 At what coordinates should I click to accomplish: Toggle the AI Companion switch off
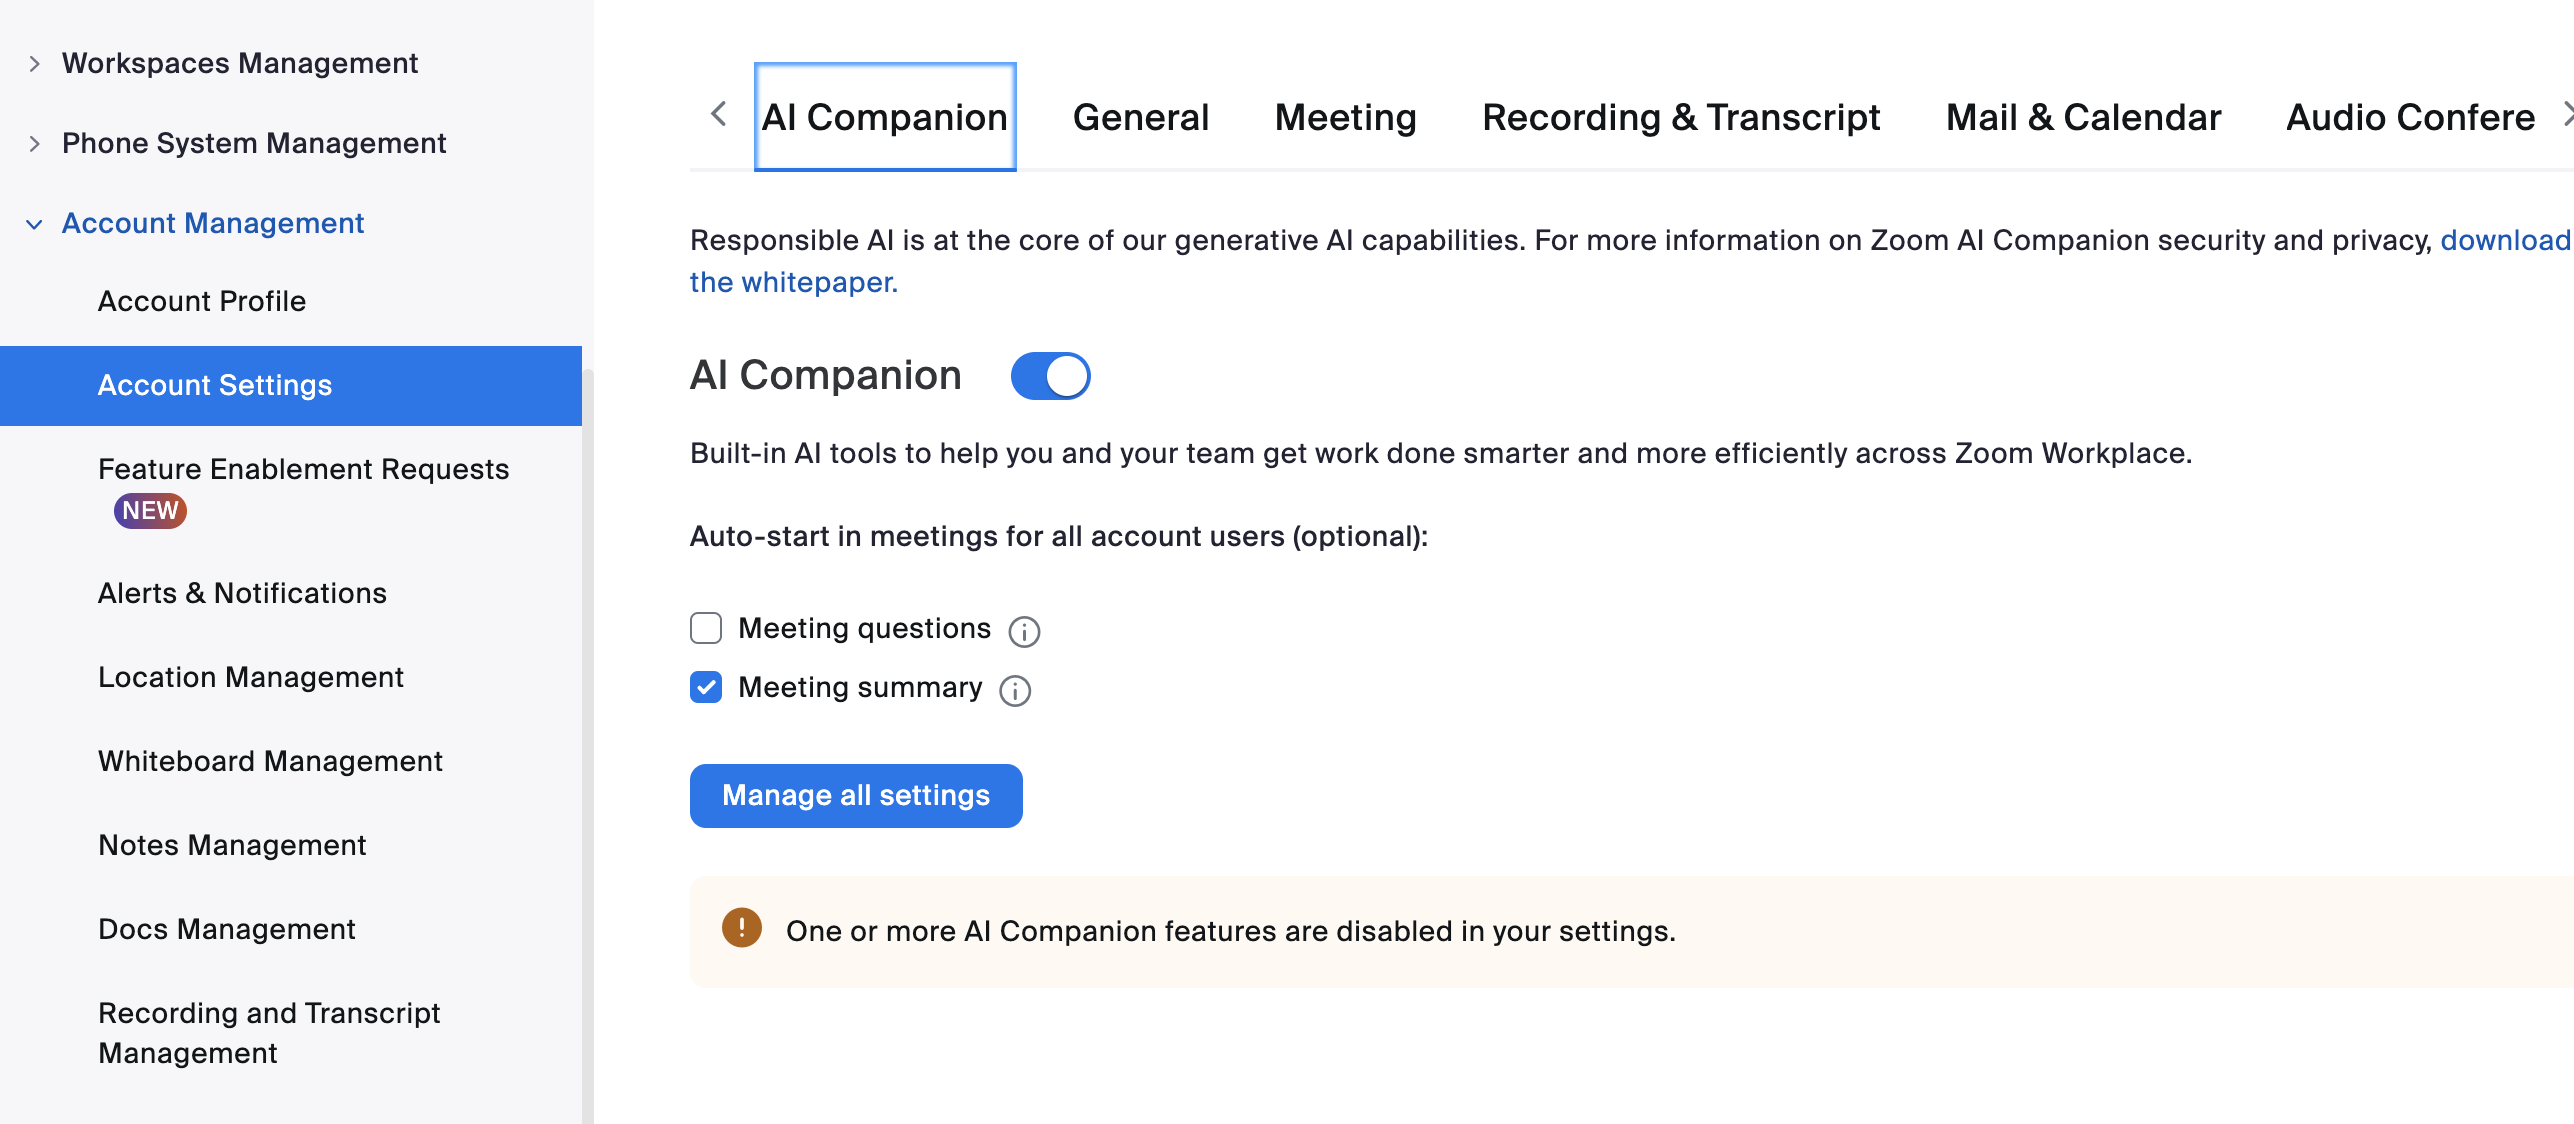[x=1050, y=376]
